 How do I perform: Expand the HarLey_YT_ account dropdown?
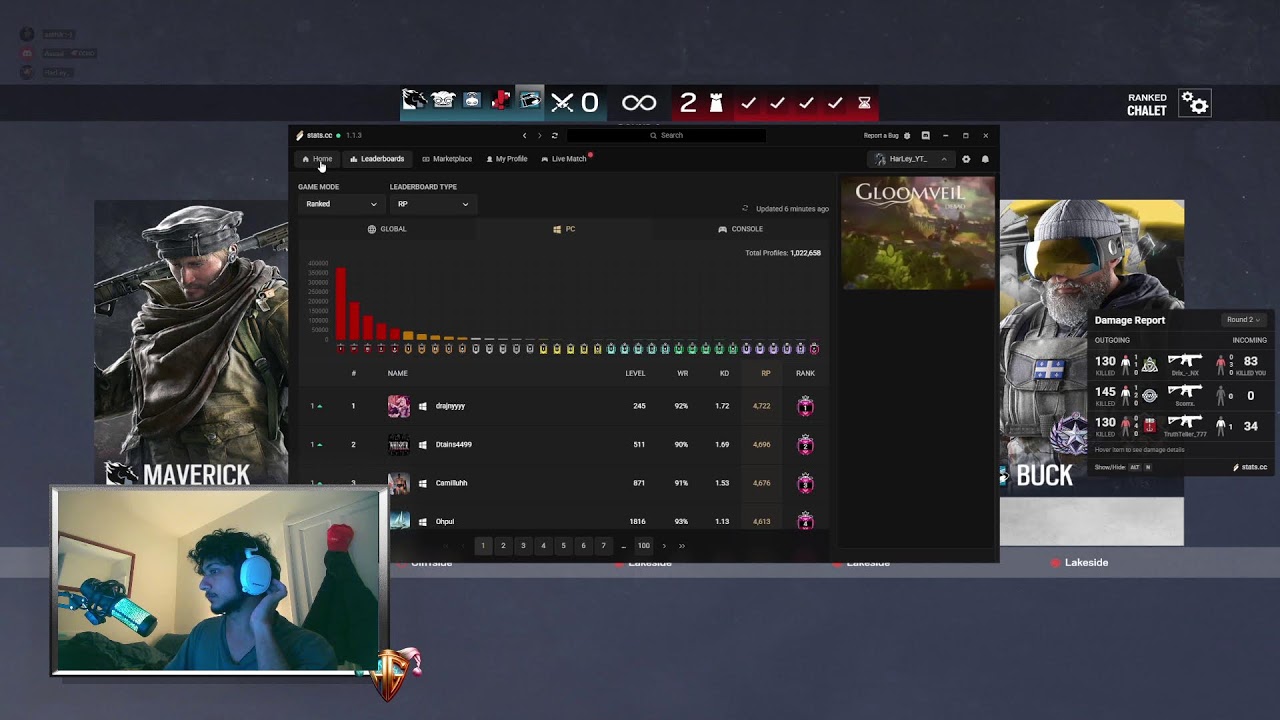click(909, 159)
